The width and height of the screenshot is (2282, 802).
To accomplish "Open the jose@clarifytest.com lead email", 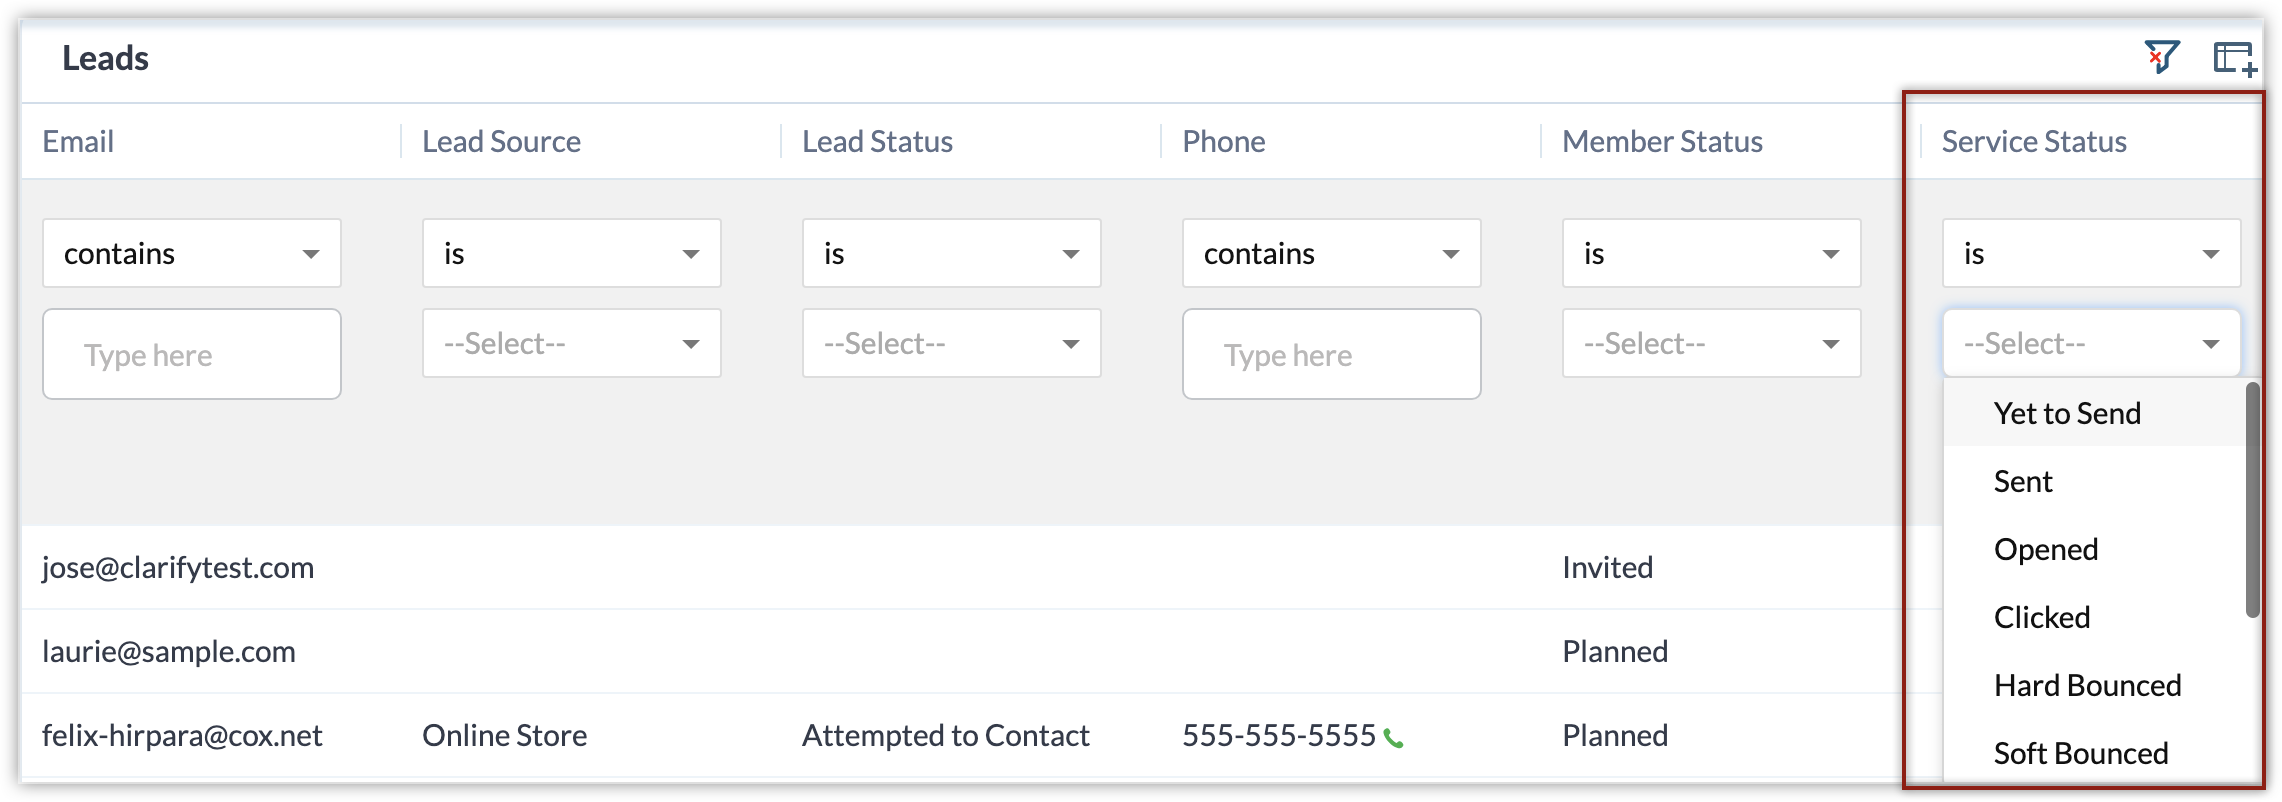I will click(178, 567).
